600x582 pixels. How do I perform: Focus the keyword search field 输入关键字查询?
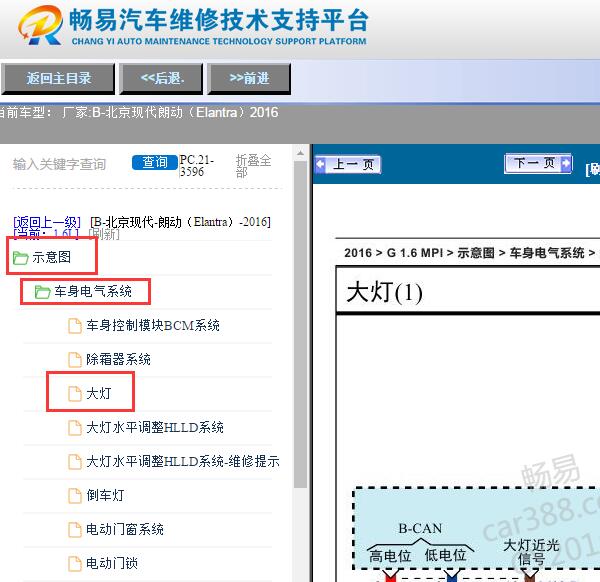[x=59, y=164]
